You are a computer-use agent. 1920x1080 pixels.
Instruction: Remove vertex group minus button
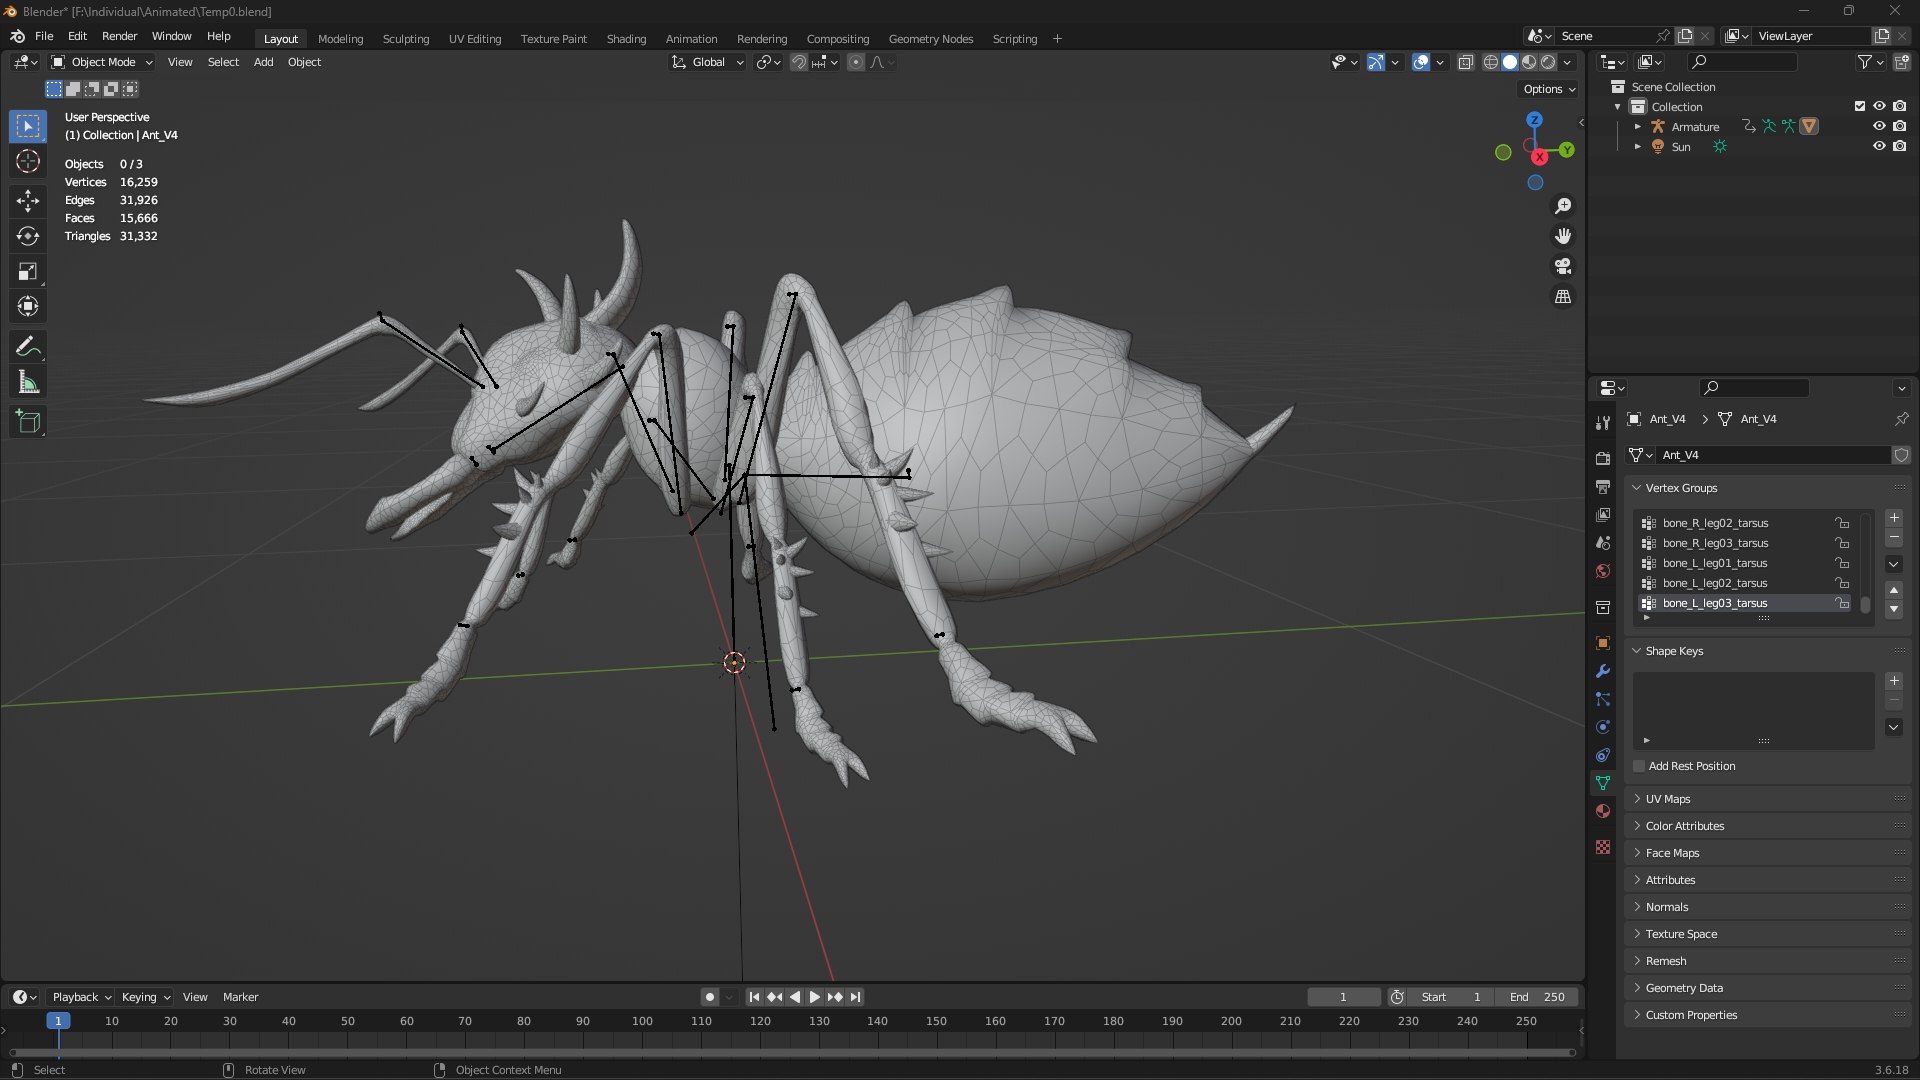[x=1894, y=538]
